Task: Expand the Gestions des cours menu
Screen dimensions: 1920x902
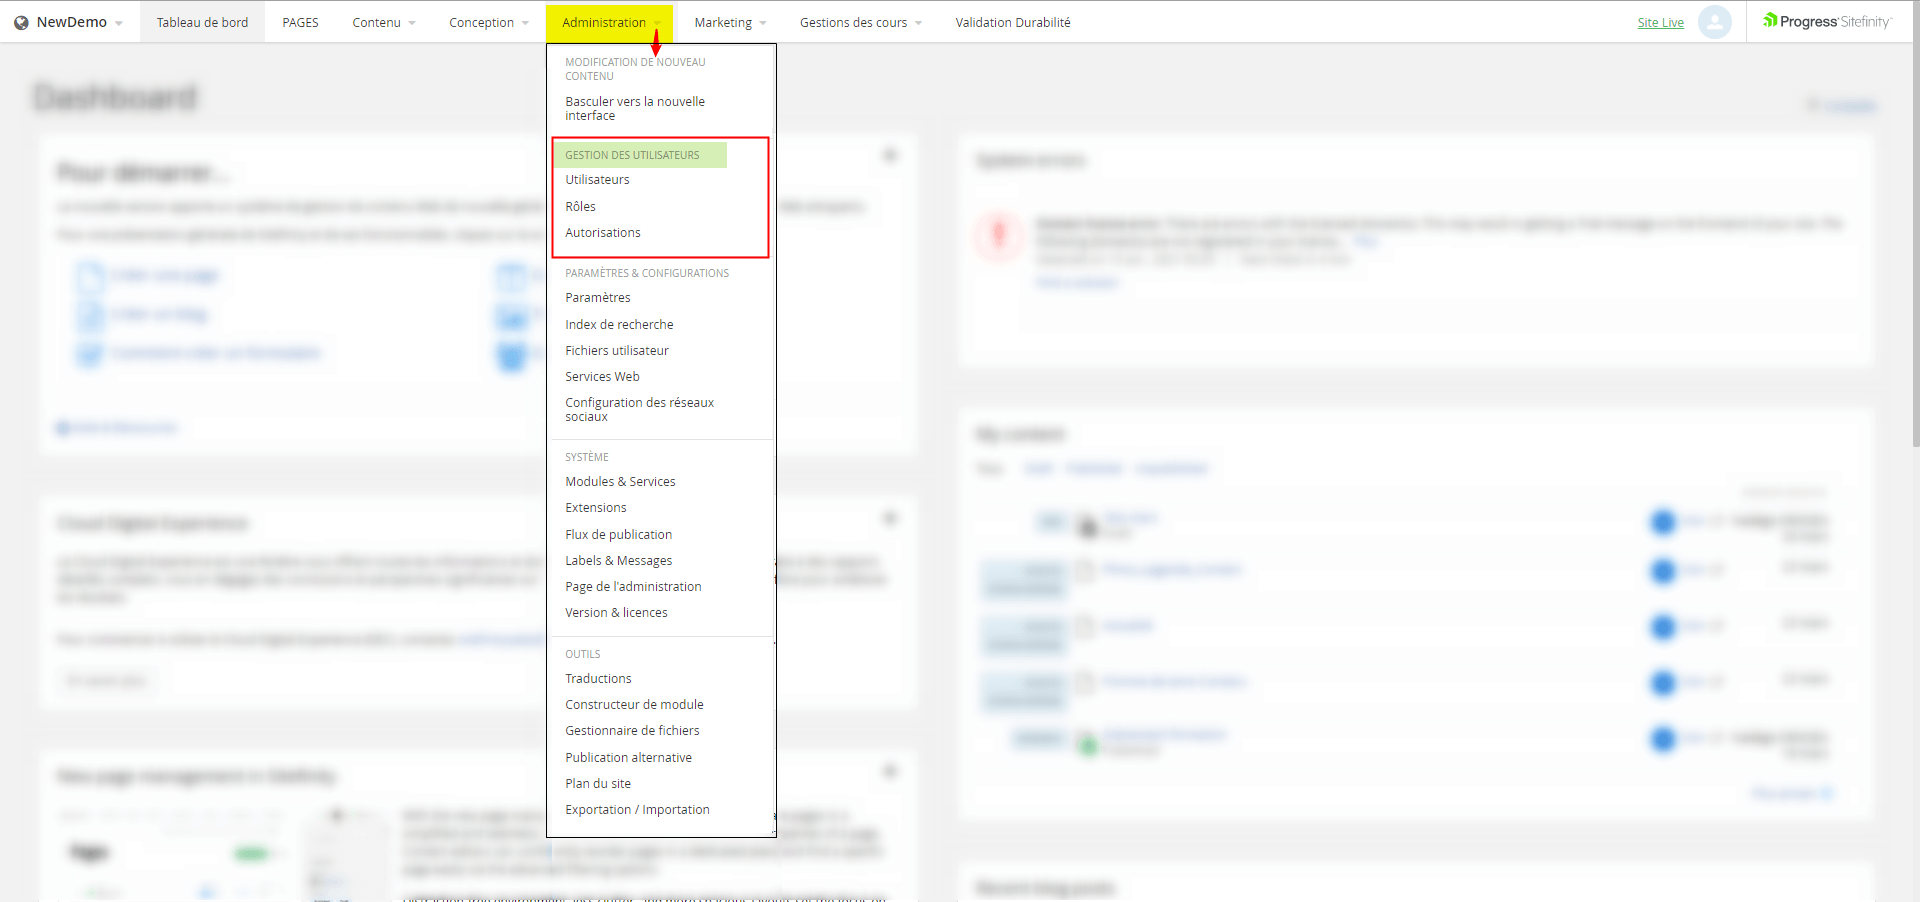Action: click(x=860, y=23)
